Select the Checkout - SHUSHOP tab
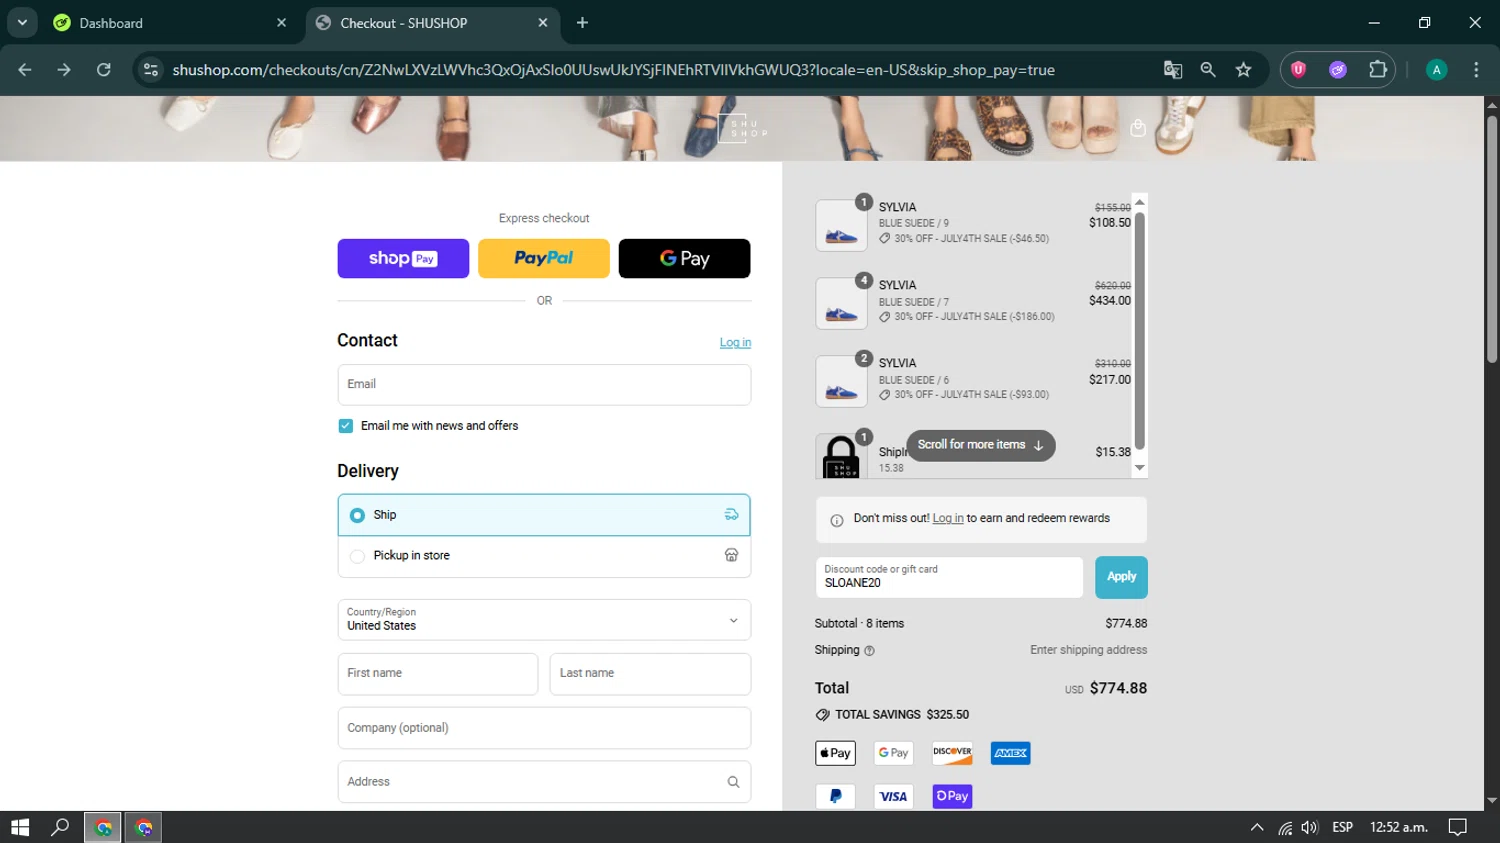This screenshot has height=843, width=1500. [430, 23]
